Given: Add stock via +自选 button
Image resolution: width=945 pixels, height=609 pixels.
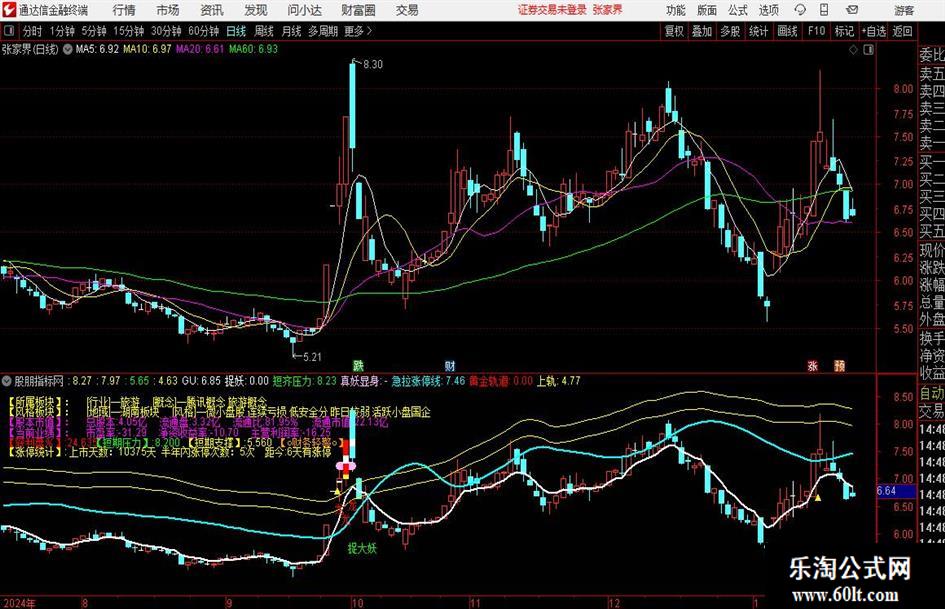Looking at the screenshot, I should point(873,31).
